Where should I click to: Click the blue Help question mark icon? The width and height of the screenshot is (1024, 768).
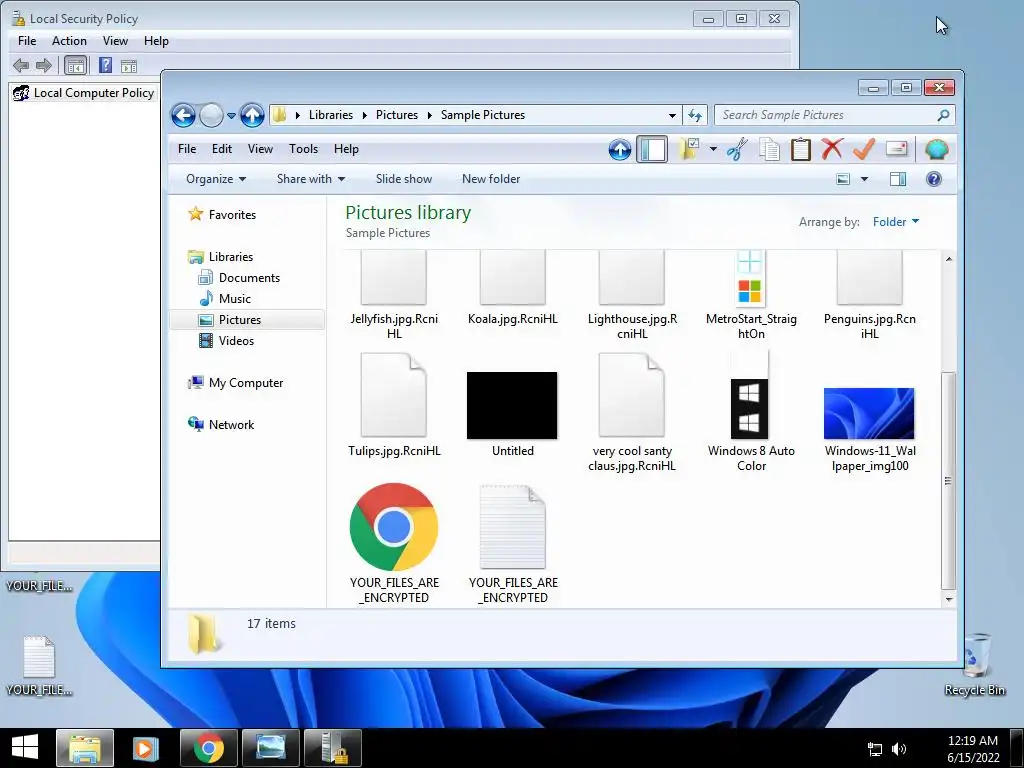click(x=934, y=179)
